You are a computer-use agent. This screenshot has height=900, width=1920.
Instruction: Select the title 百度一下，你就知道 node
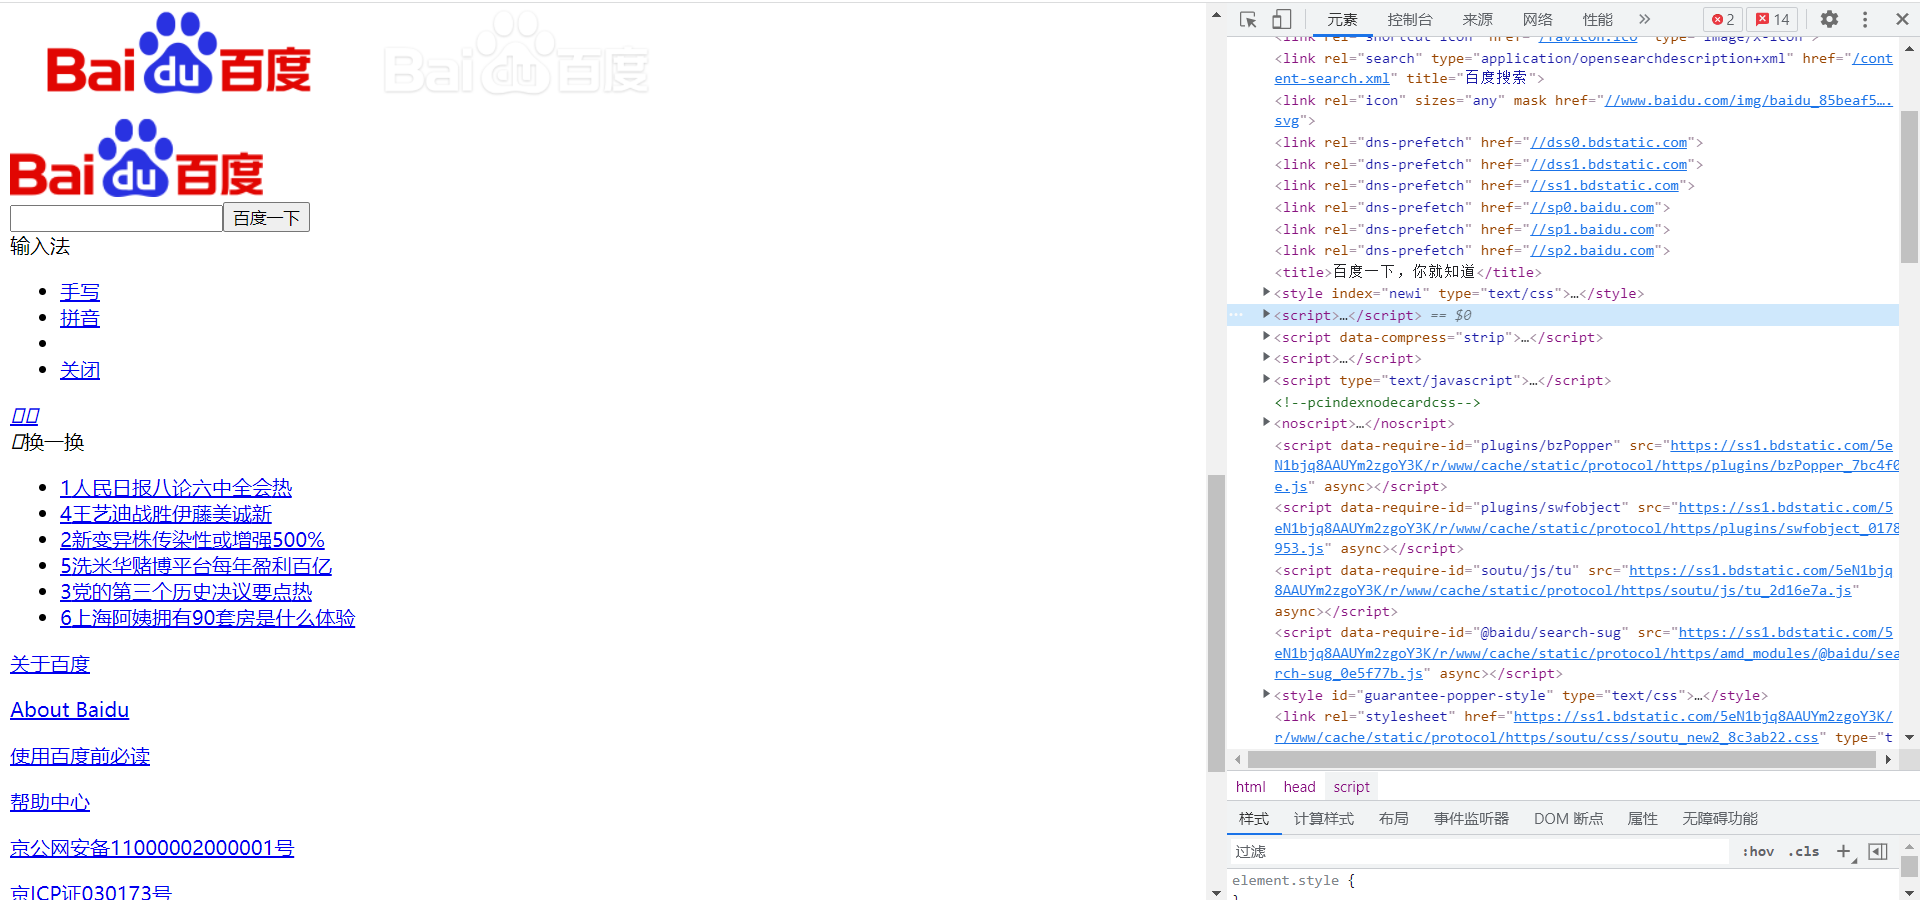tap(1408, 272)
